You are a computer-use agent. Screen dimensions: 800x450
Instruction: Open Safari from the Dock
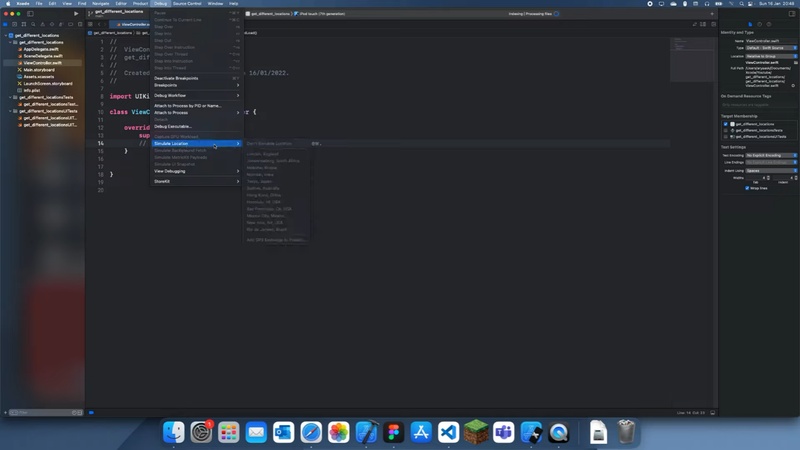point(311,432)
